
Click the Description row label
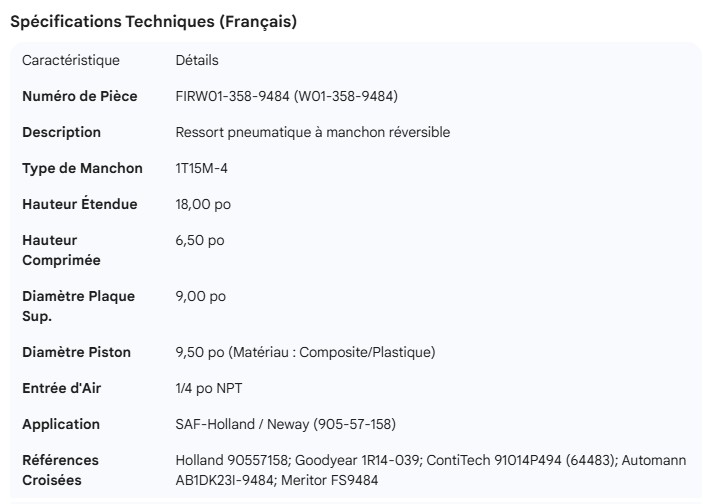point(62,132)
